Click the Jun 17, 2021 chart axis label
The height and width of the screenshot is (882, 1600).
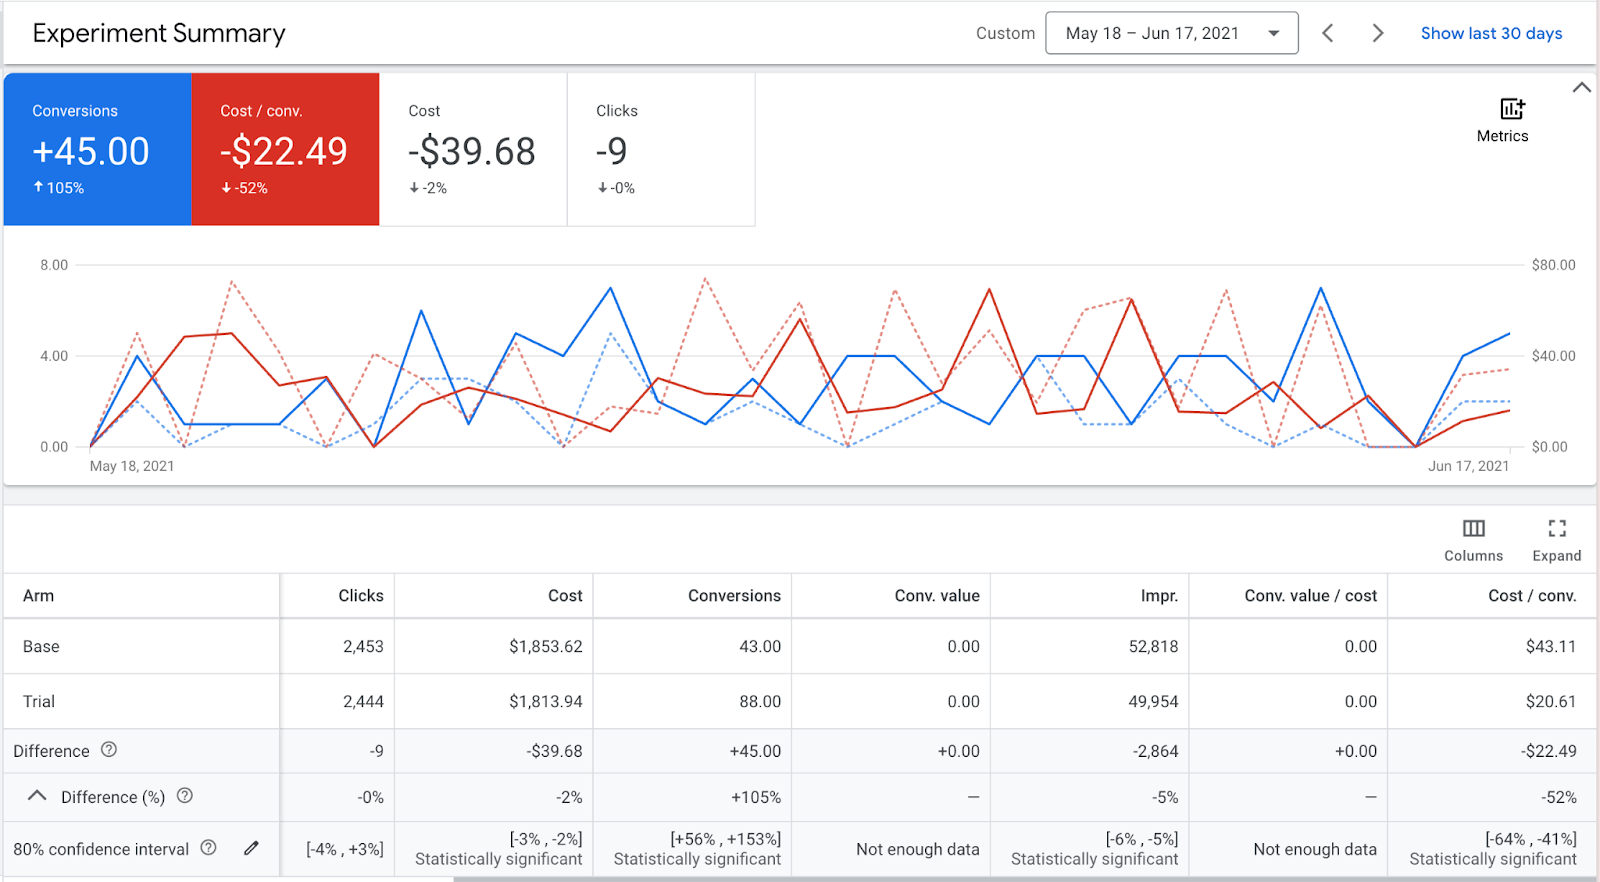[x=1468, y=466]
